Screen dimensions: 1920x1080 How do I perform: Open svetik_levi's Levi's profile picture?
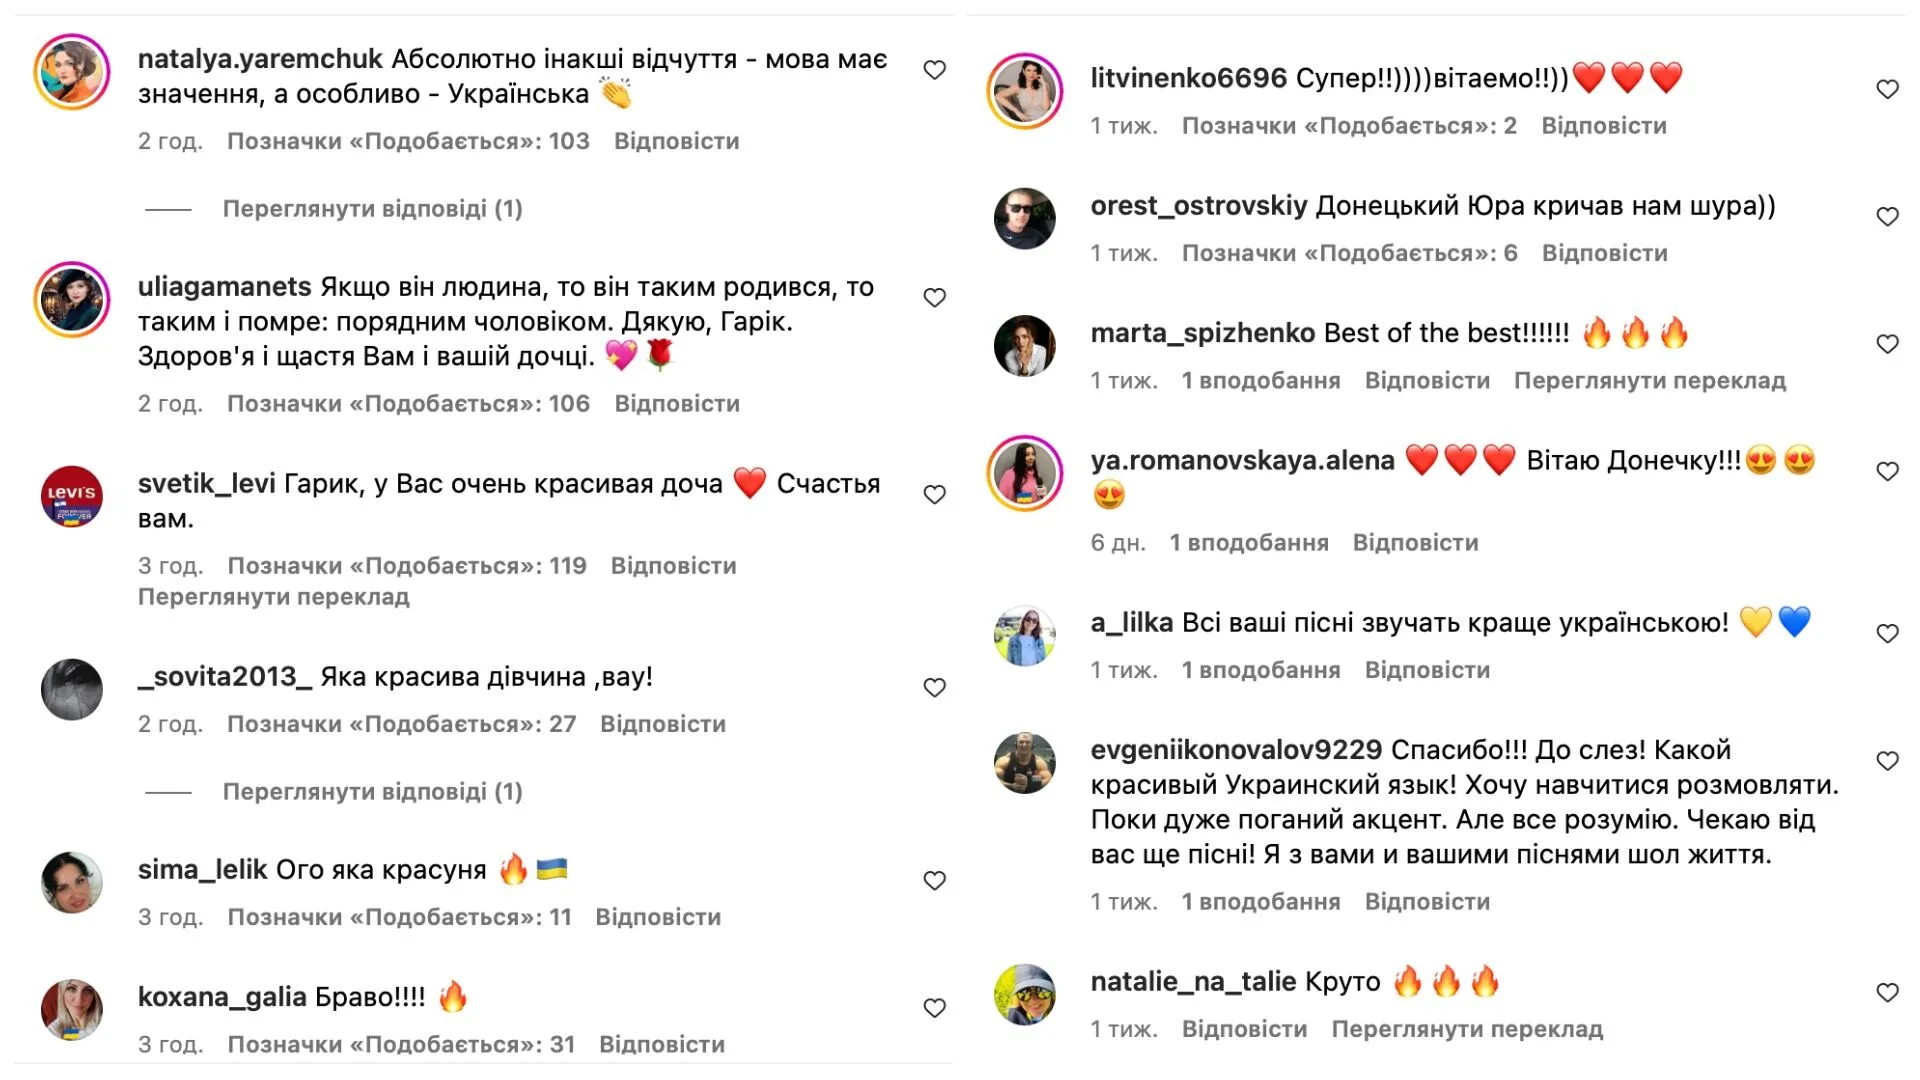(x=72, y=496)
